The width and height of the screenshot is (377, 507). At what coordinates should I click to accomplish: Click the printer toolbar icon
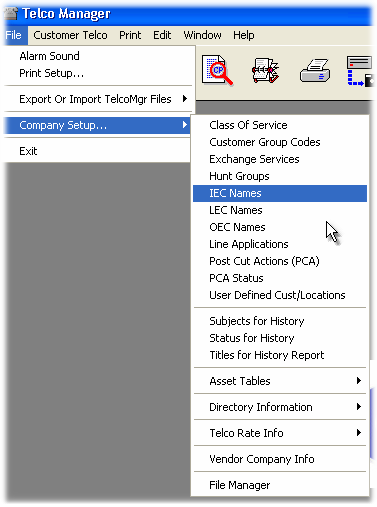tap(315, 70)
